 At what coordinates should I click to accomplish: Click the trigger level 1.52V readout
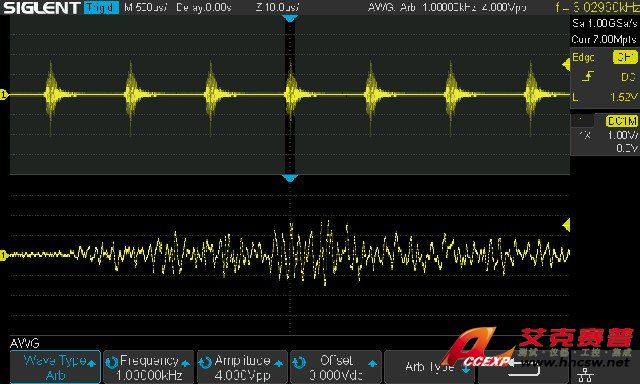623,97
